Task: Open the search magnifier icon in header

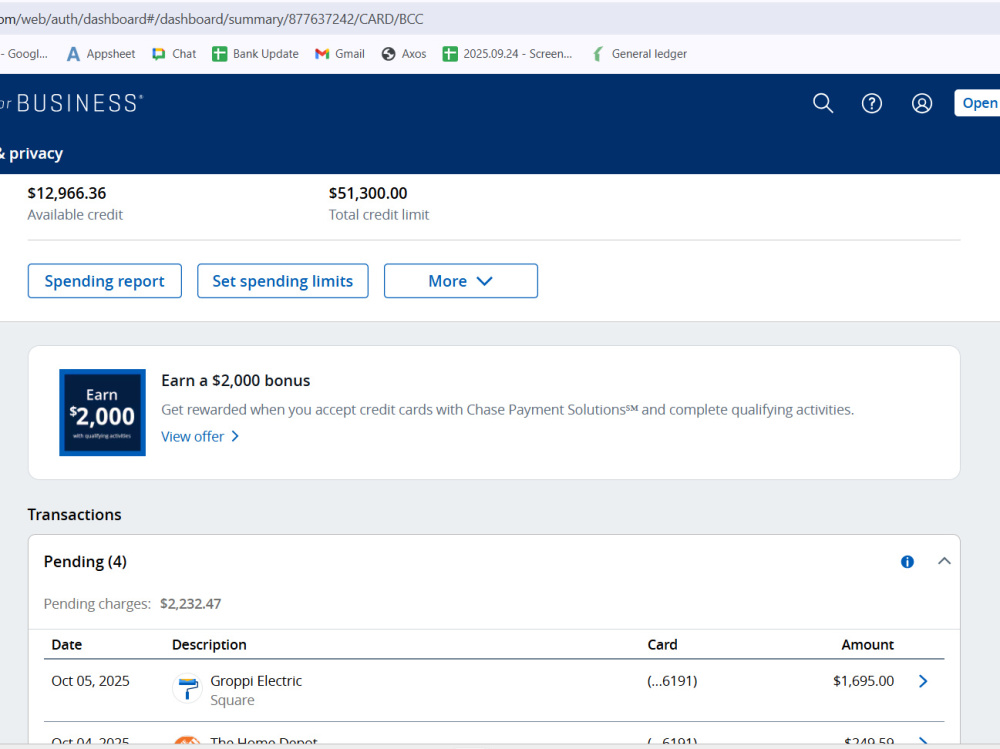Action: point(823,103)
